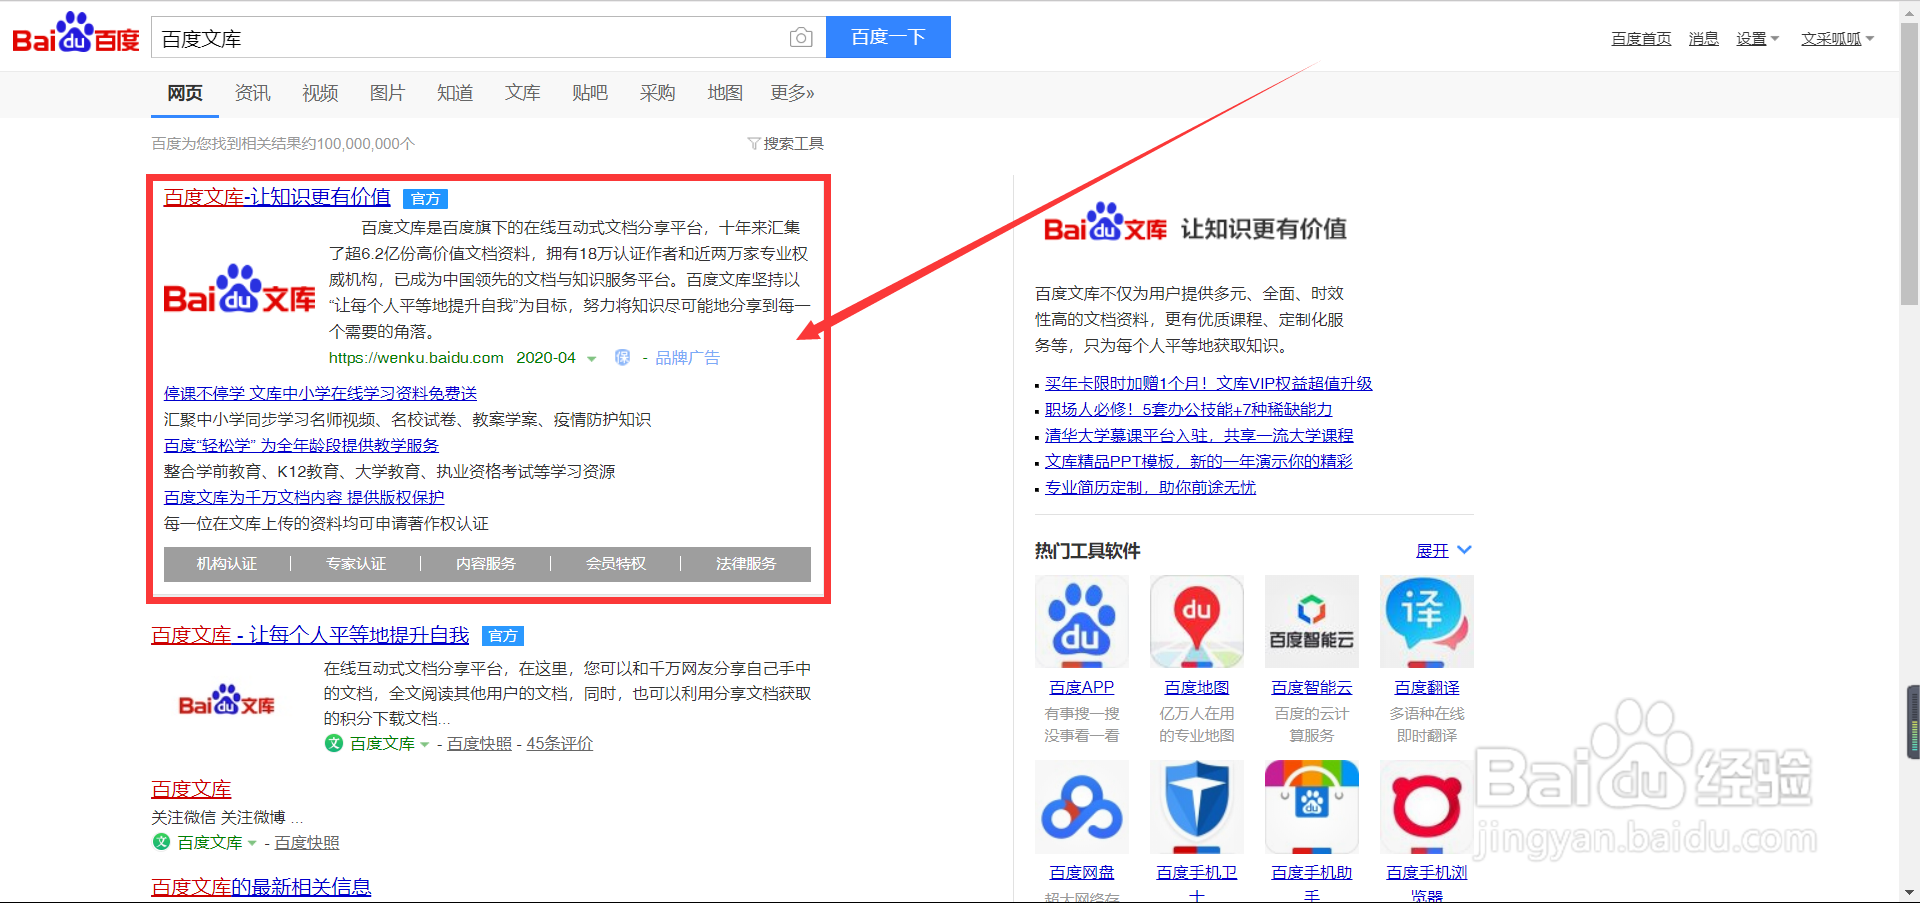Expand 百度文库 source dropdown in third result
Screen dimensions: 1920x903
(x=252, y=843)
